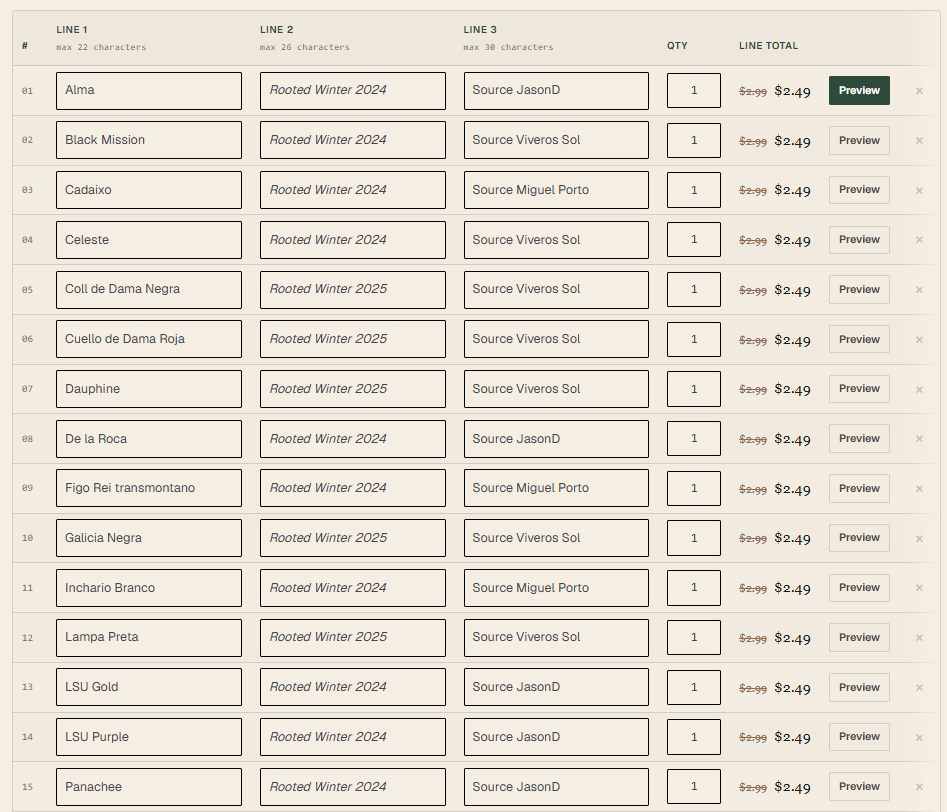The image size is (947, 812).
Task: Open Preview for LSU Purple row
Action: (x=859, y=737)
